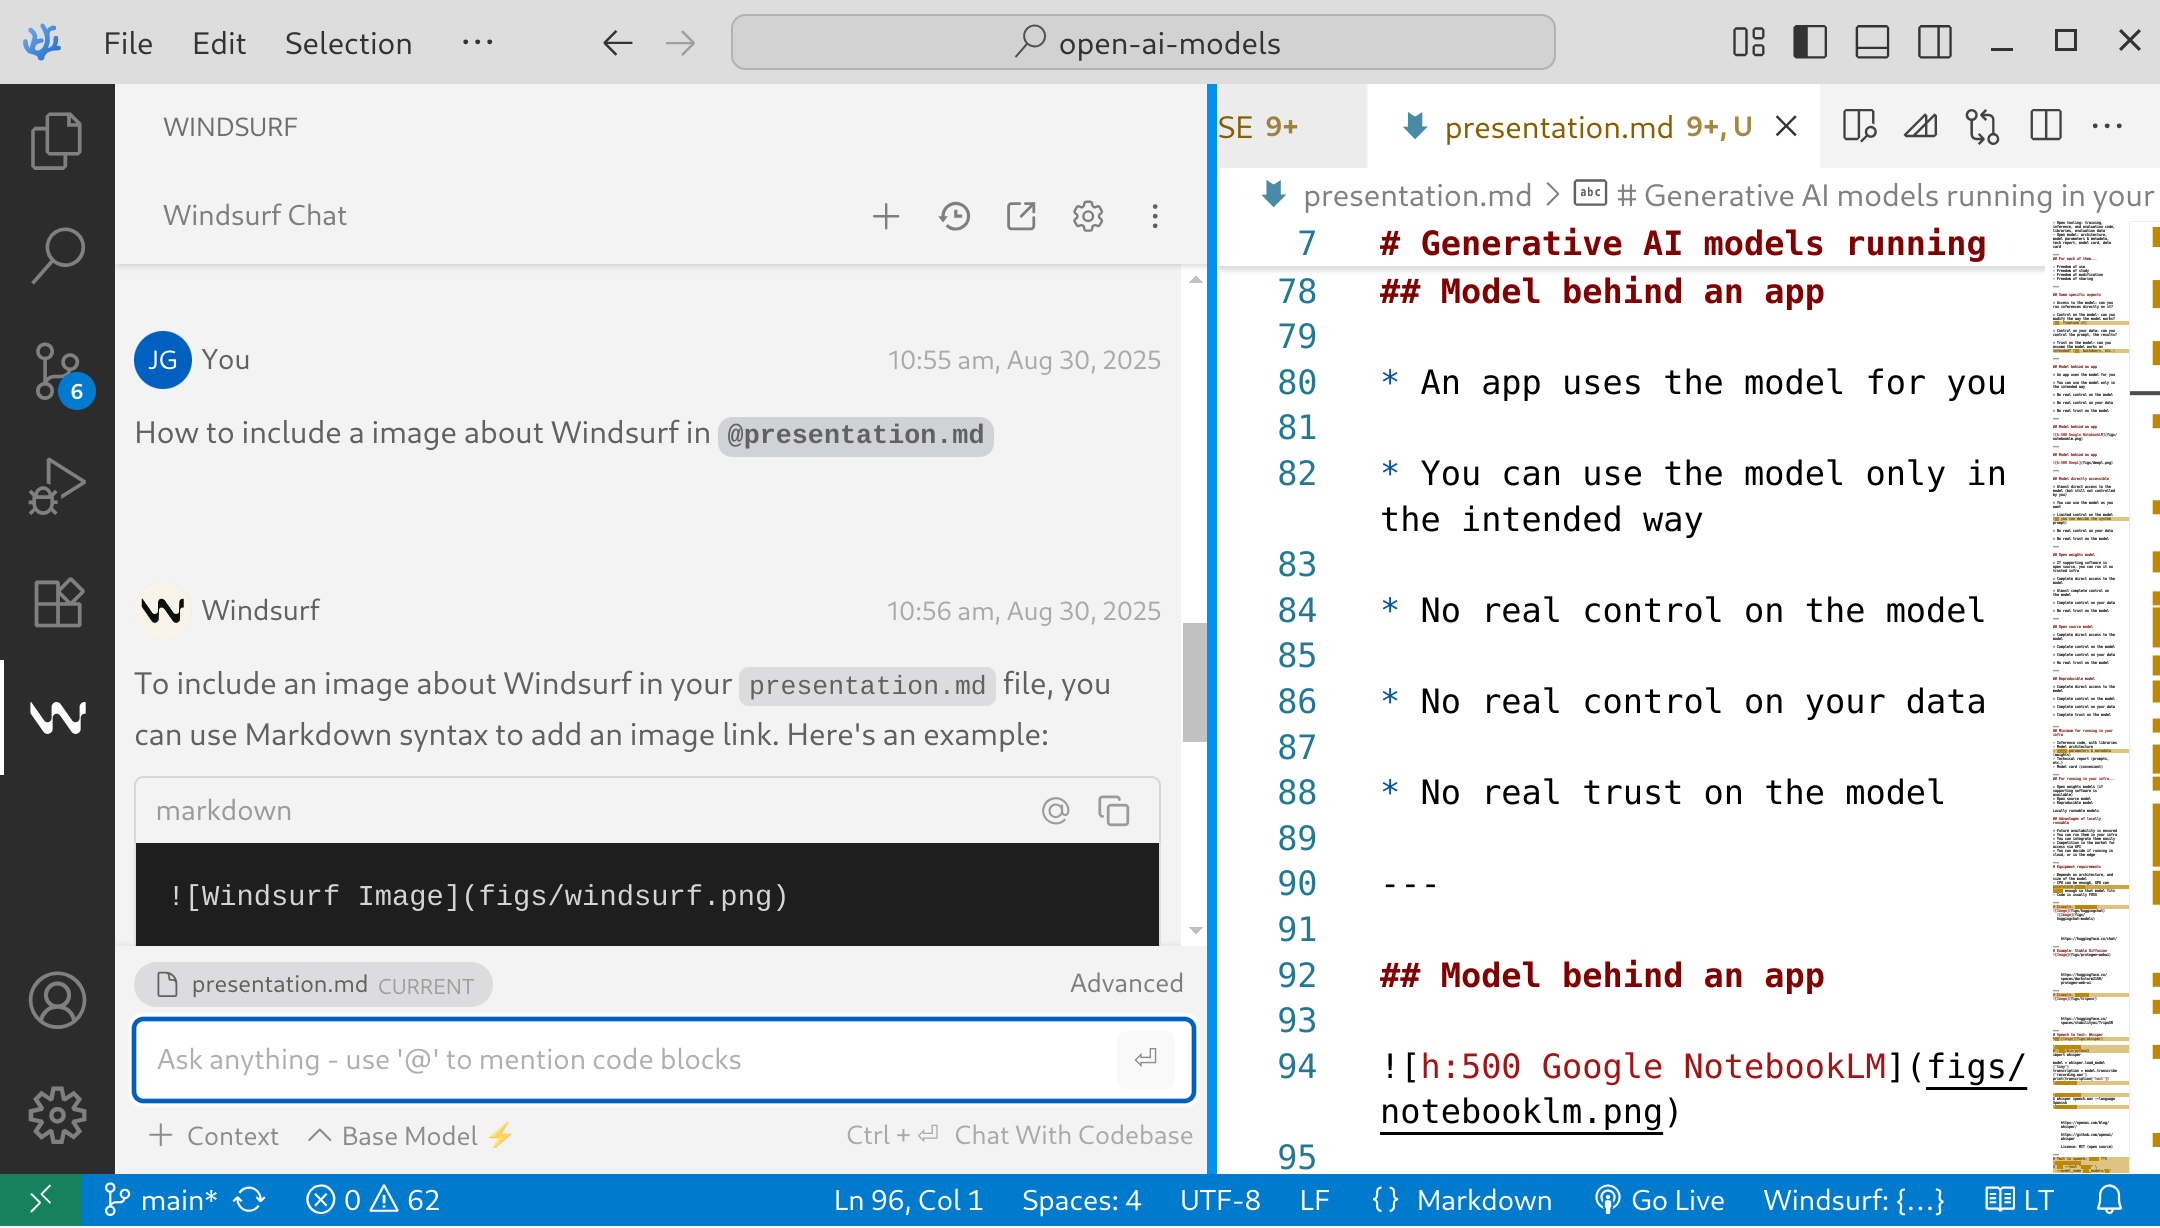Viewport: 2160px width, 1228px height.
Task: Open the Edit menu
Action: (219, 43)
